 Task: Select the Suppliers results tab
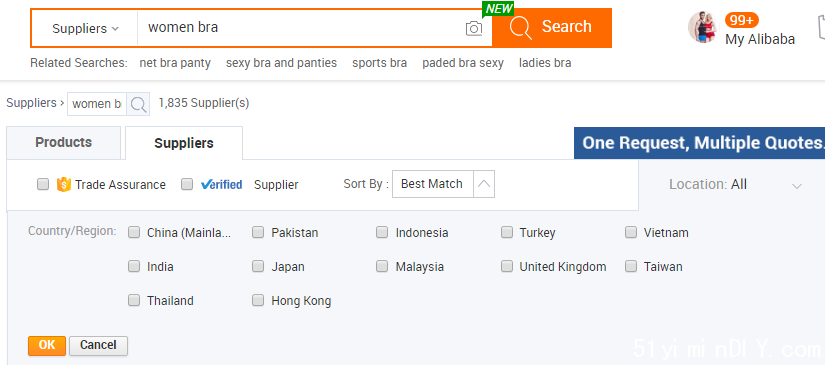coord(184,143)
